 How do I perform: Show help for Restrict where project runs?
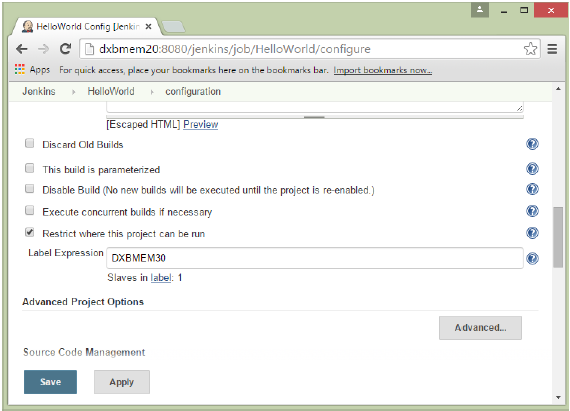(532, 233)
